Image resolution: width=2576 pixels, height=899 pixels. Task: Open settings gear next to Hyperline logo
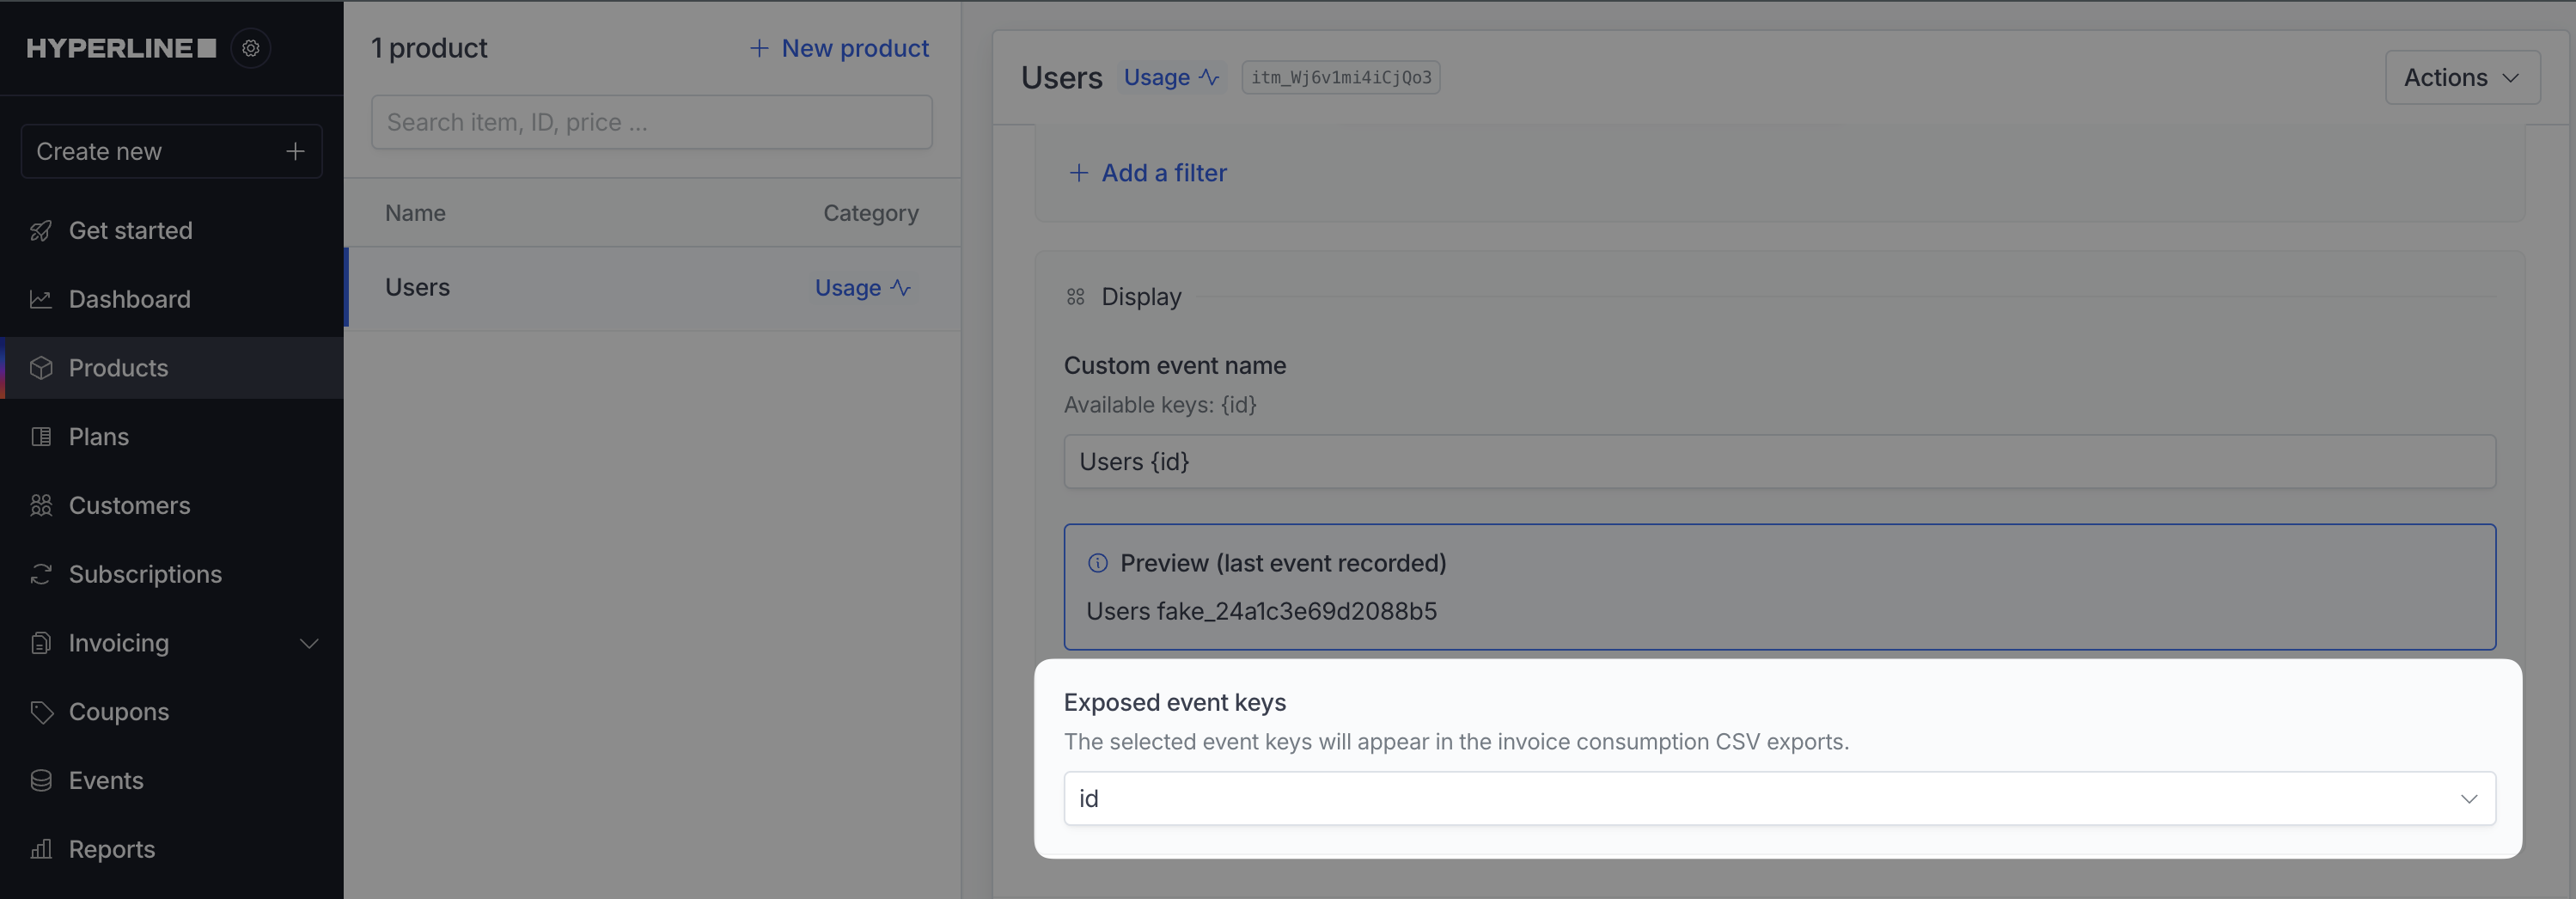click(x=251, y=48)
